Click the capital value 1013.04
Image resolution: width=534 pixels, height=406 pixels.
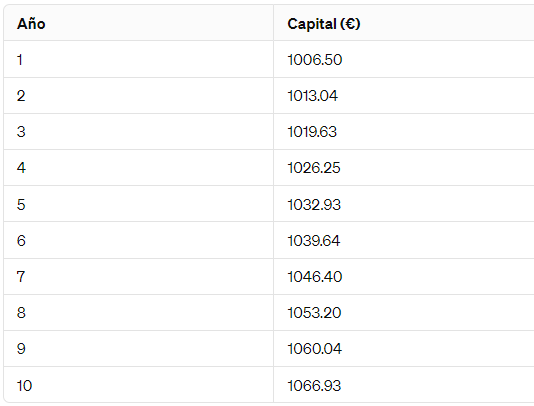coord(313,96)
